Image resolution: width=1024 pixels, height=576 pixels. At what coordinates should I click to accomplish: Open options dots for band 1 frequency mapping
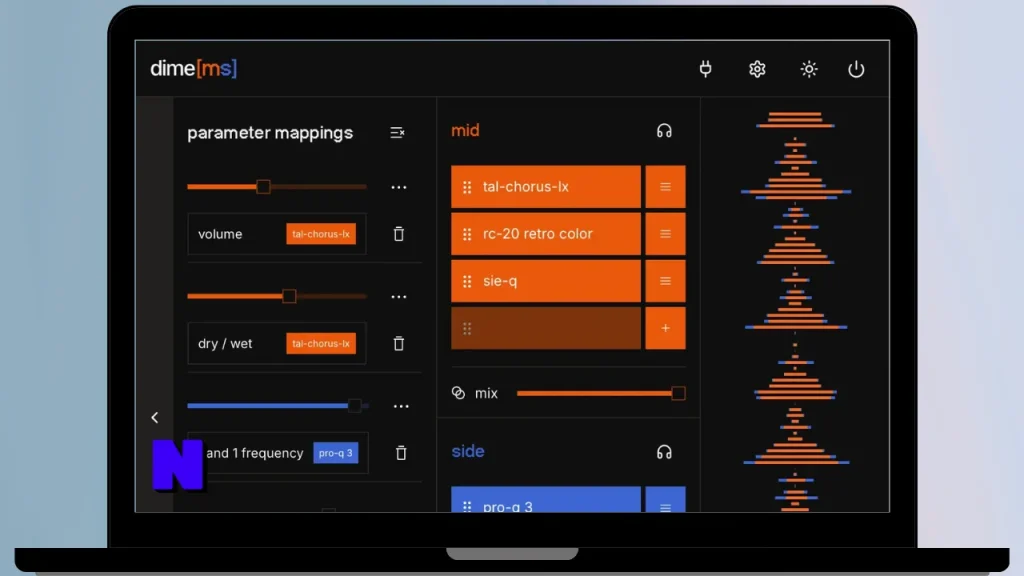401,406
